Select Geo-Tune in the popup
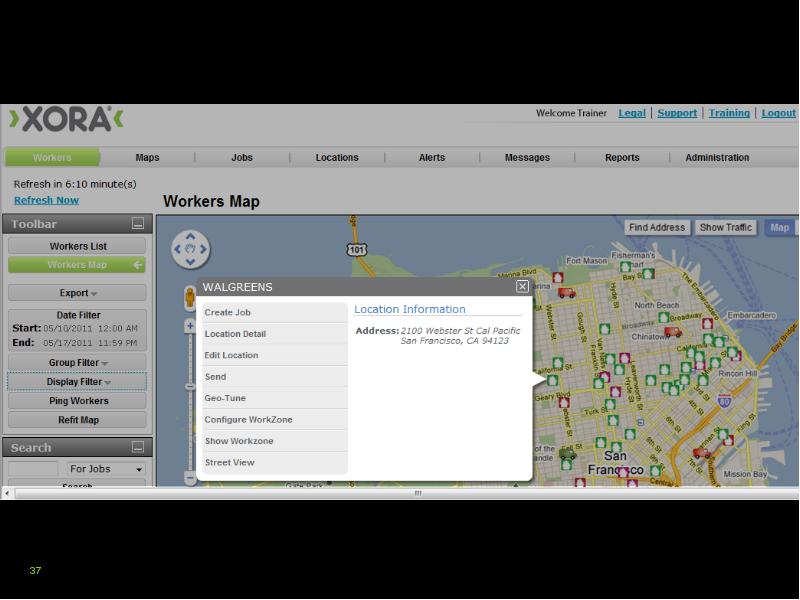 [x=275, y=398]
